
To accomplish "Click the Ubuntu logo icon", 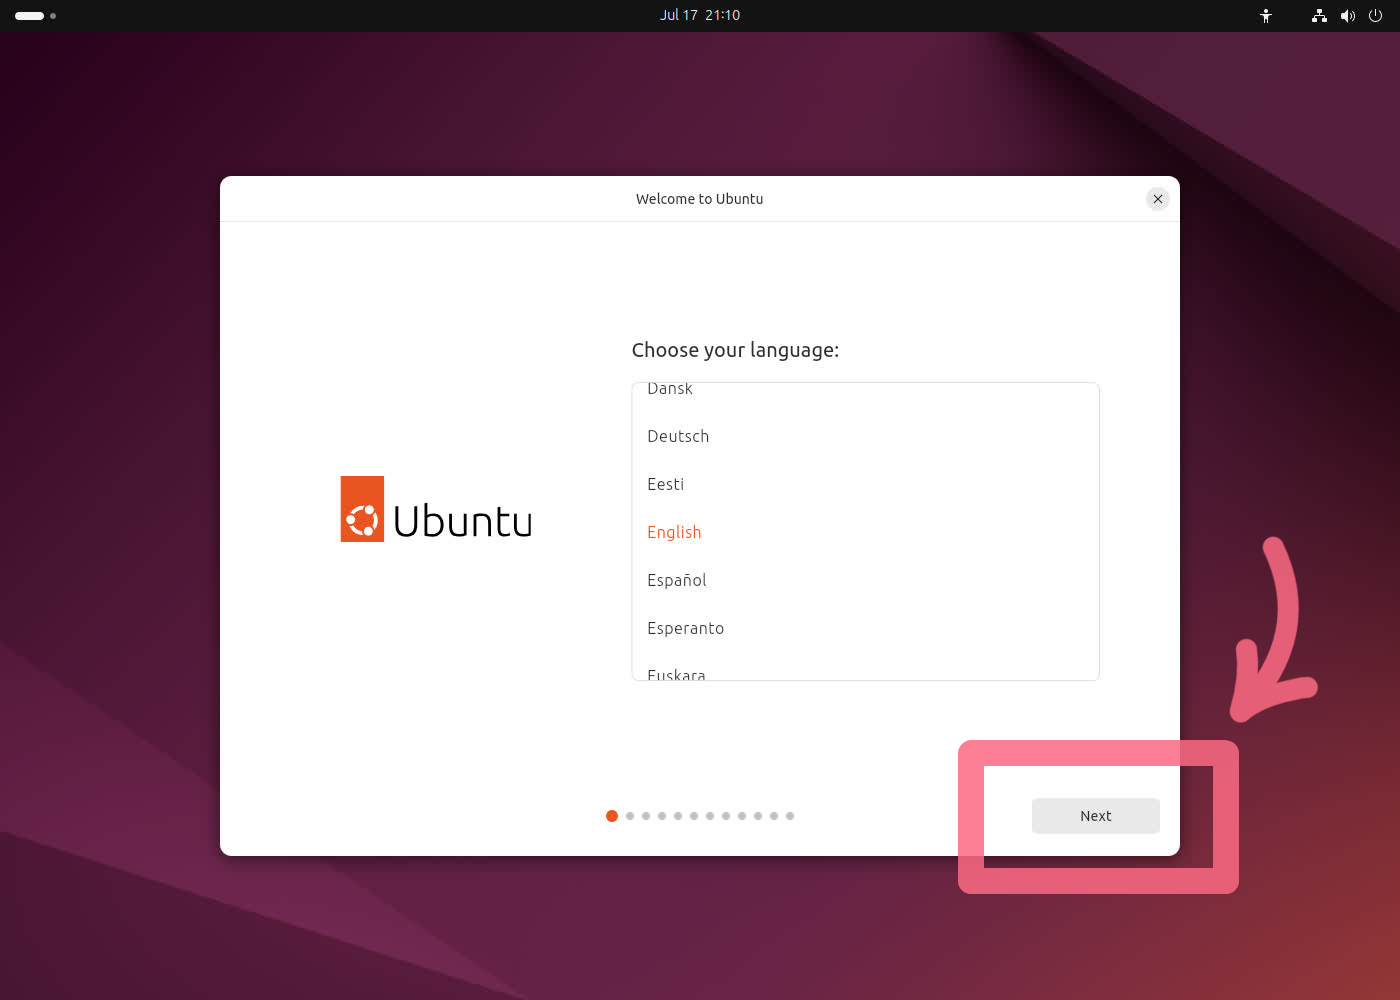I will pyautogui.click(x=362, y=509).
